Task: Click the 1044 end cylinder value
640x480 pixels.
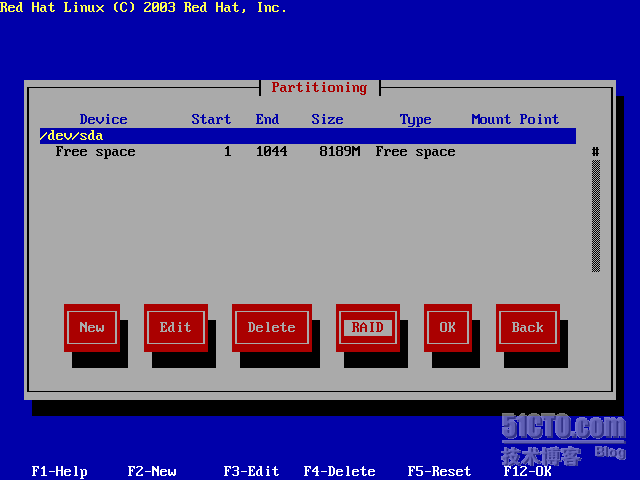Action: click(x=271, y=152)
